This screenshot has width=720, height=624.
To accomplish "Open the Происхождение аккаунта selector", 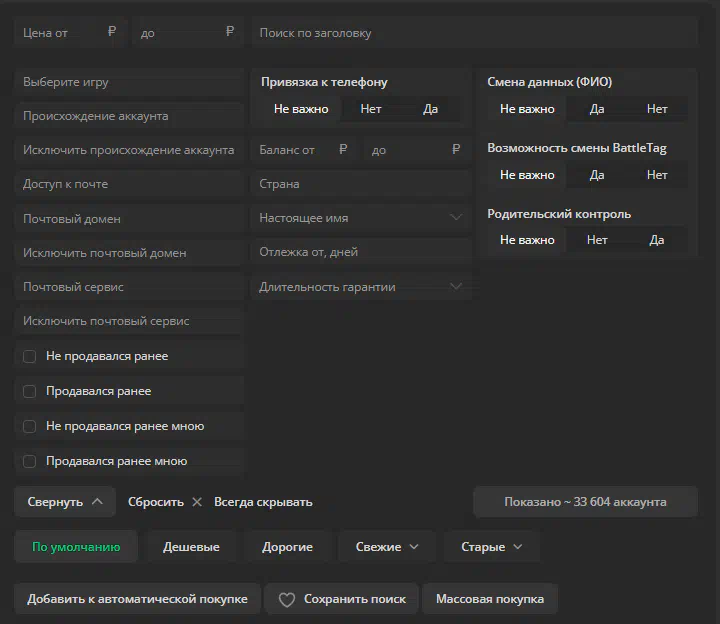I will pos(129,116).
